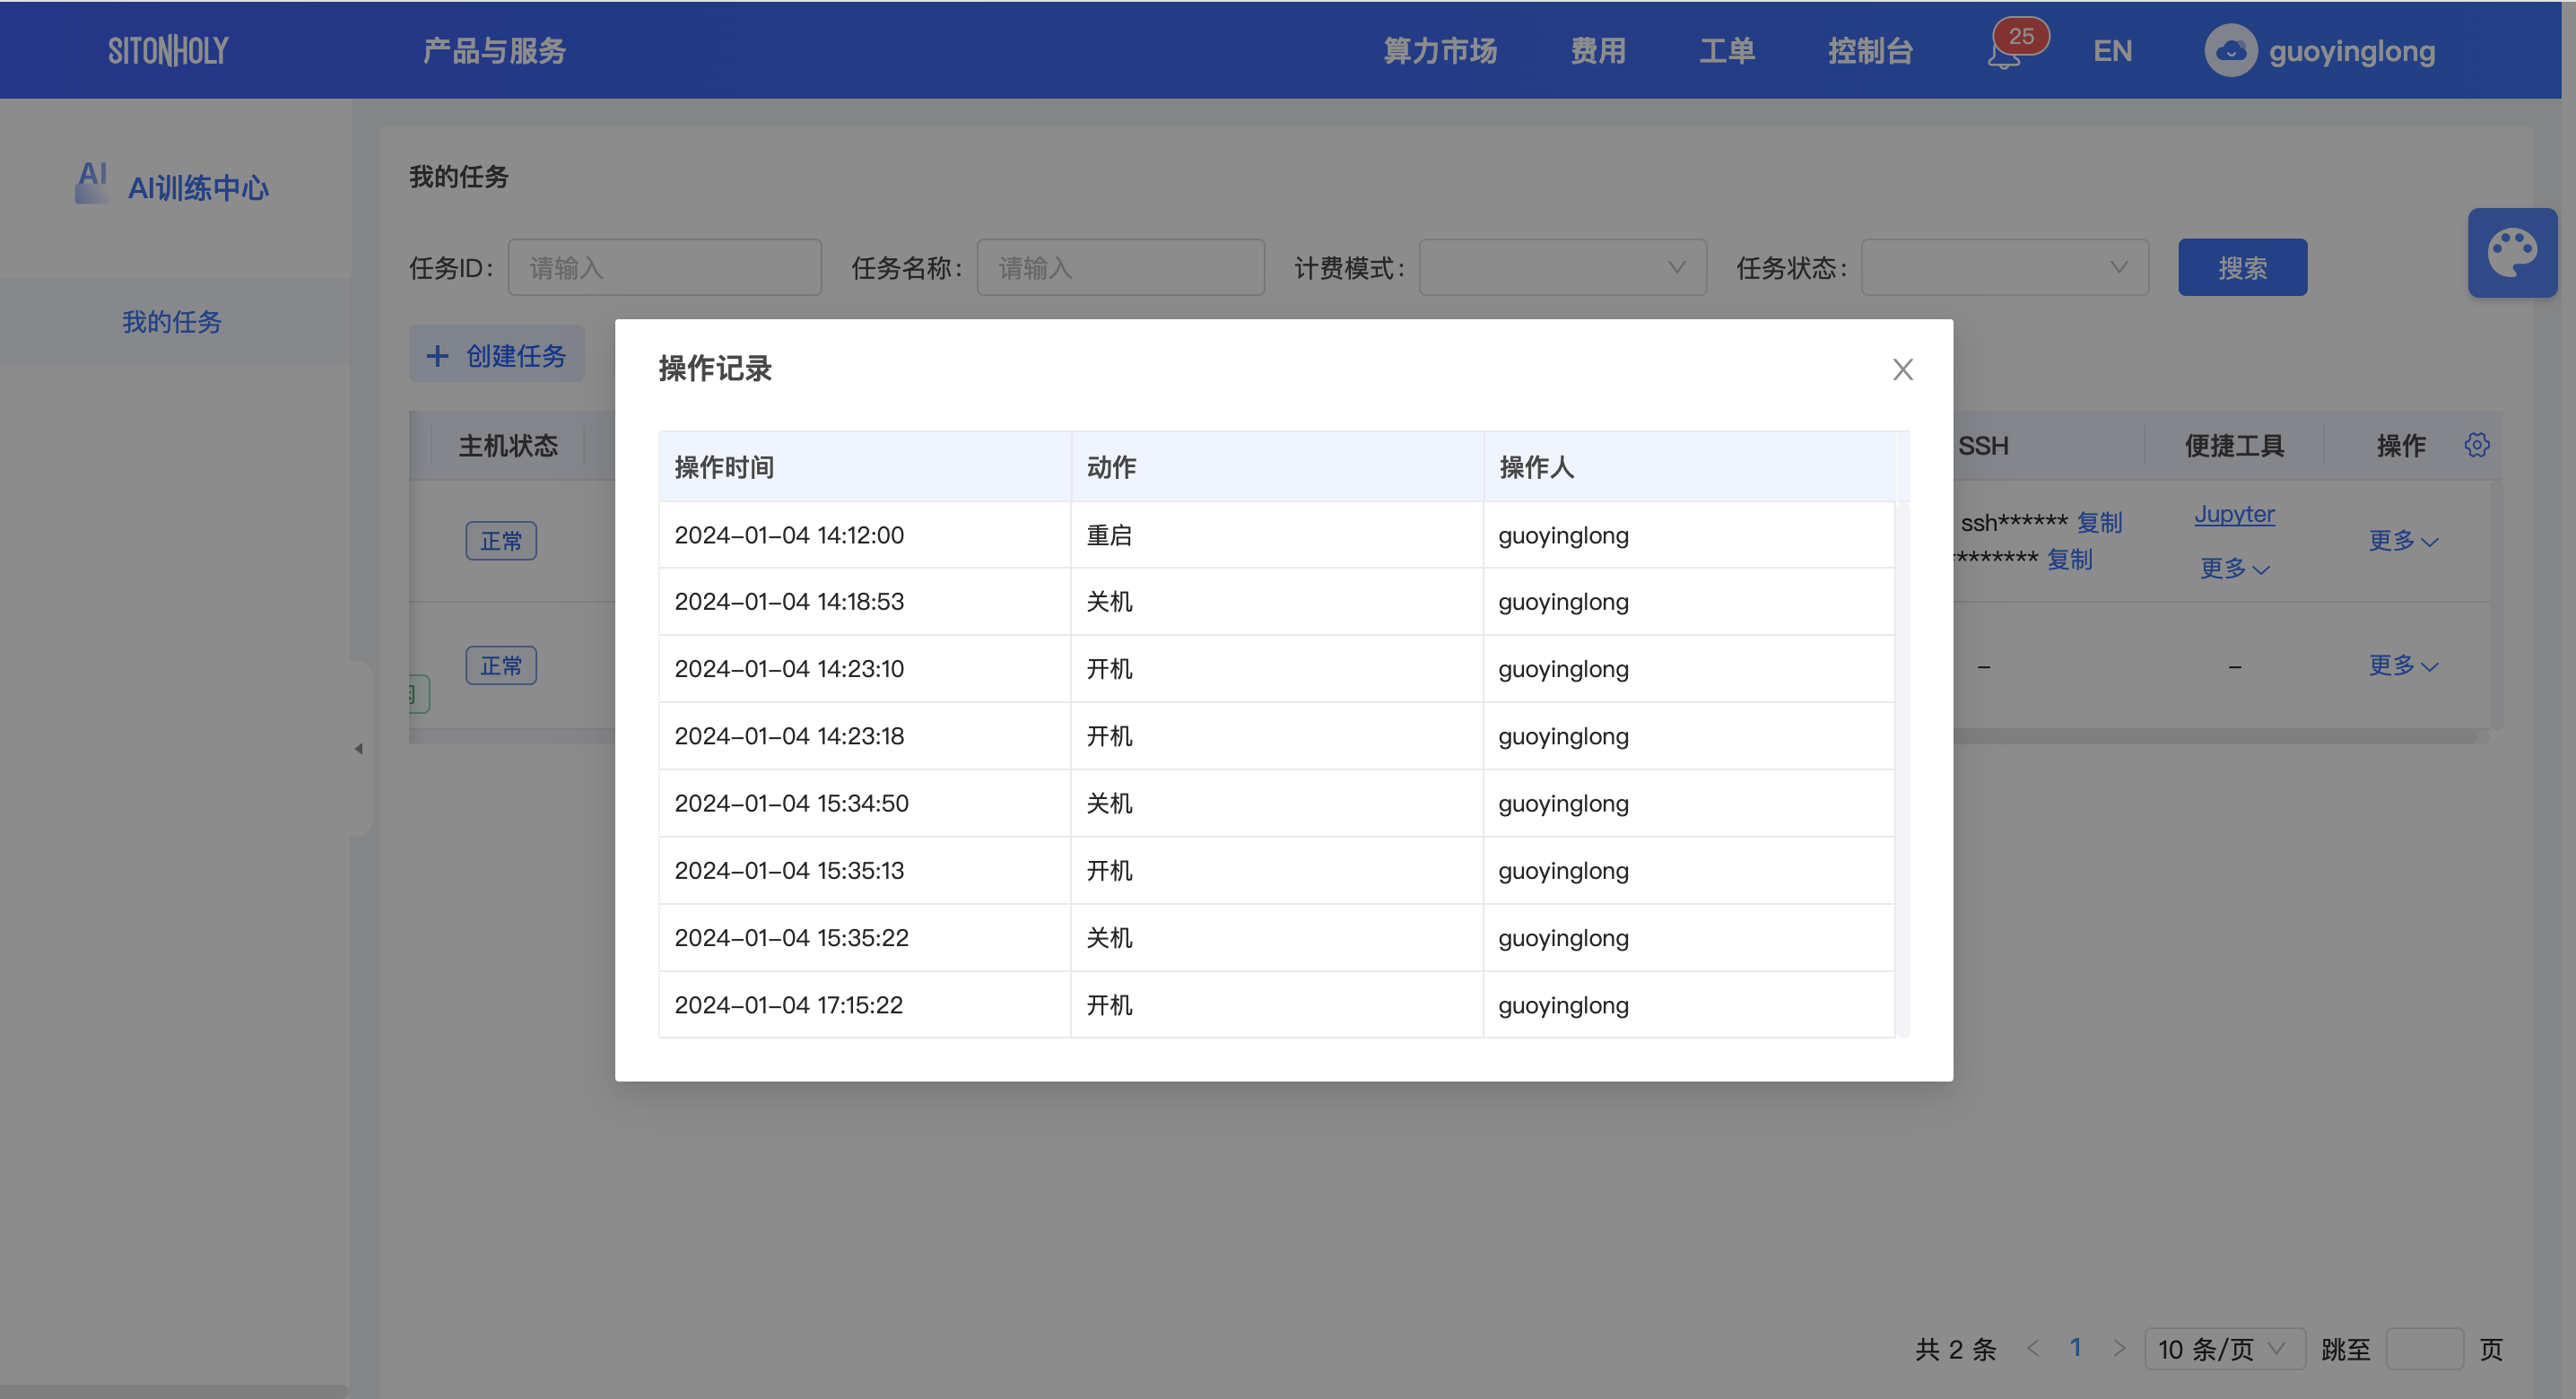Select the 重启 action cell
The width and height of the screenshot is (2576, 1399).
coord(1277,535)
